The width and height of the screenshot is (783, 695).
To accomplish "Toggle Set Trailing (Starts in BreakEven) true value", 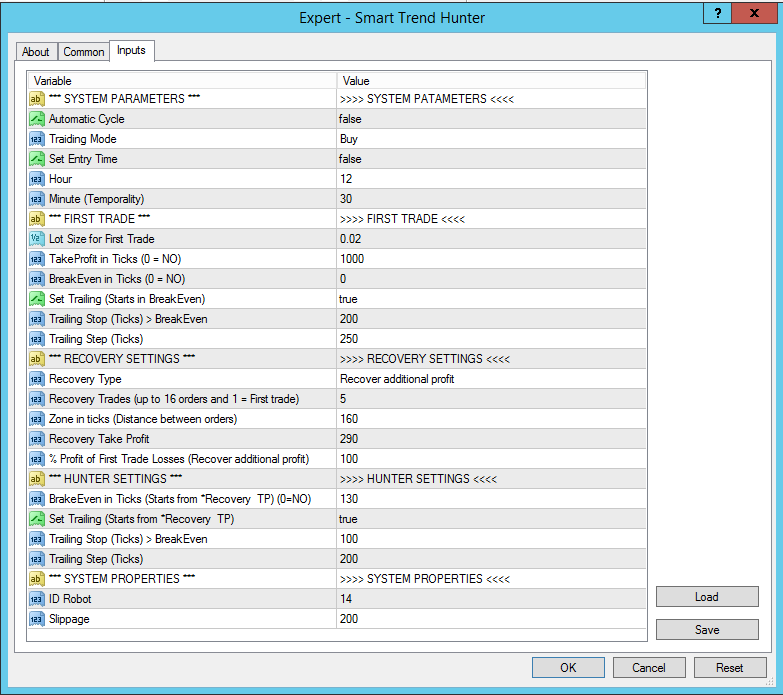I will click(490, 299).
